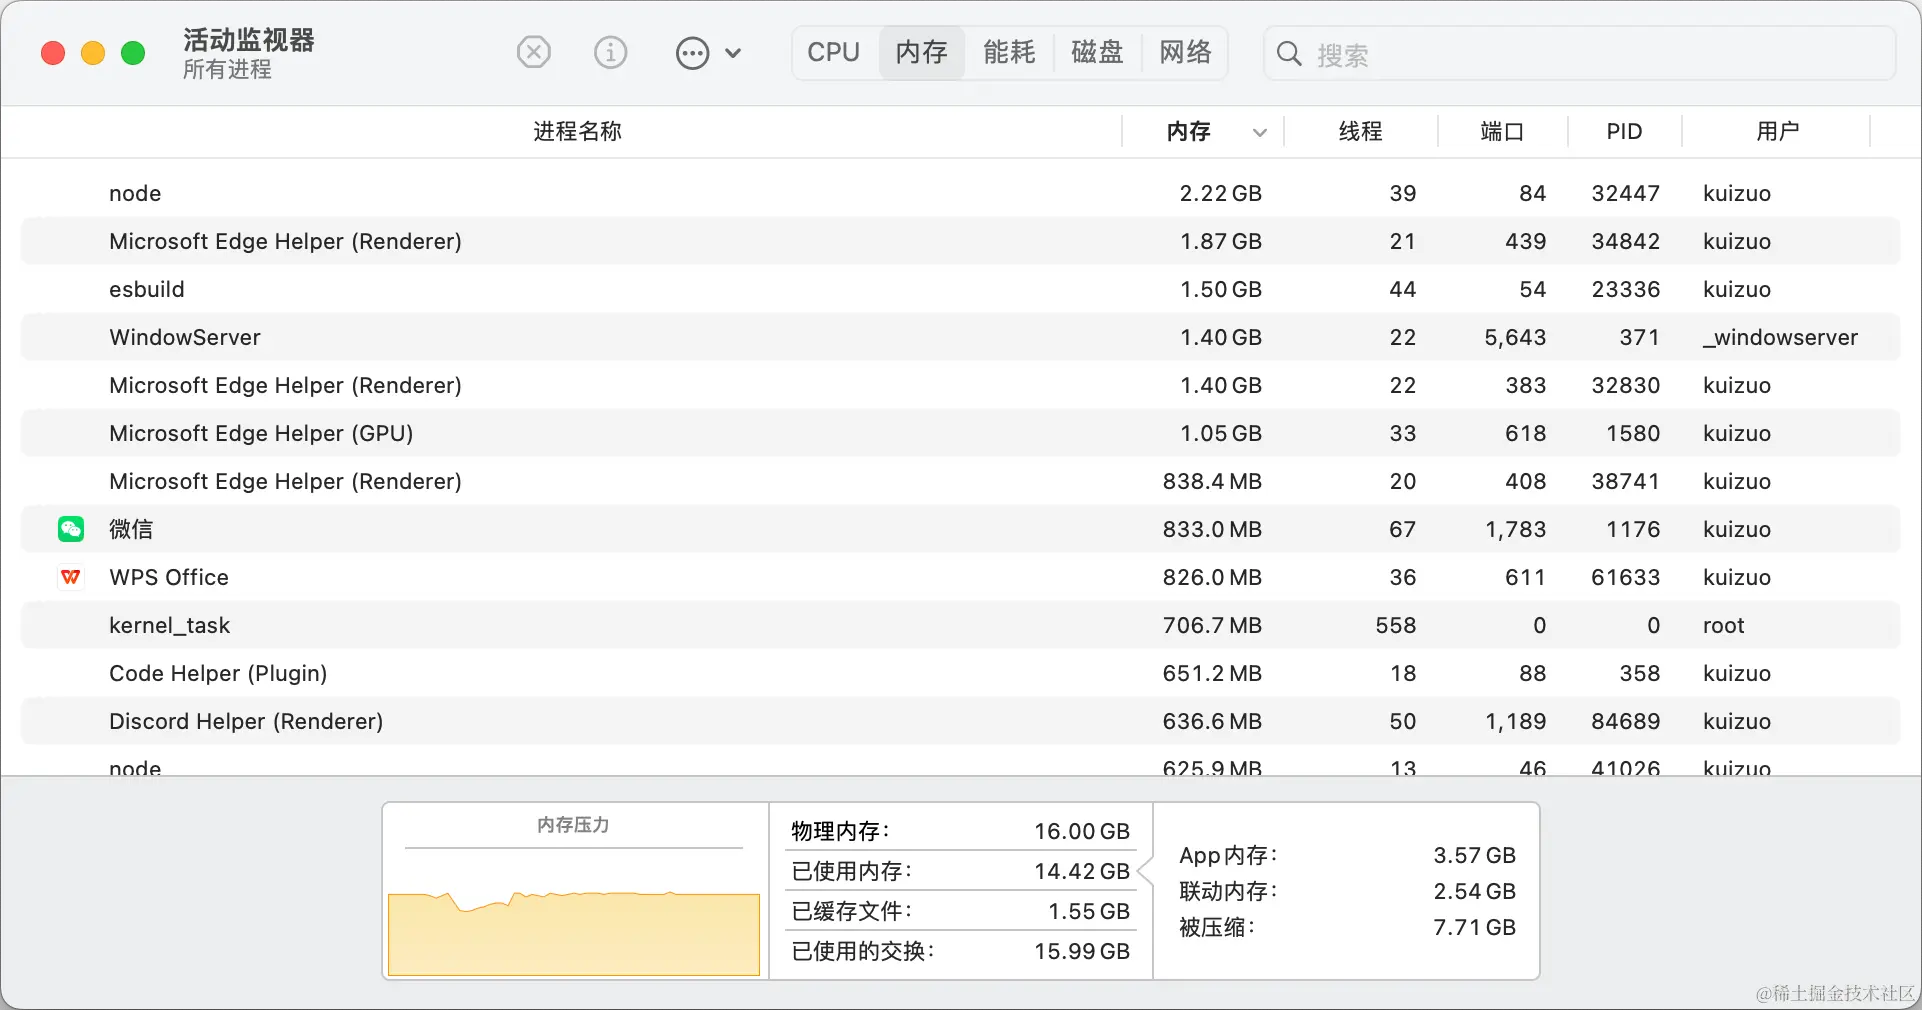Switch to the 网络 tab

(1185, 52)
